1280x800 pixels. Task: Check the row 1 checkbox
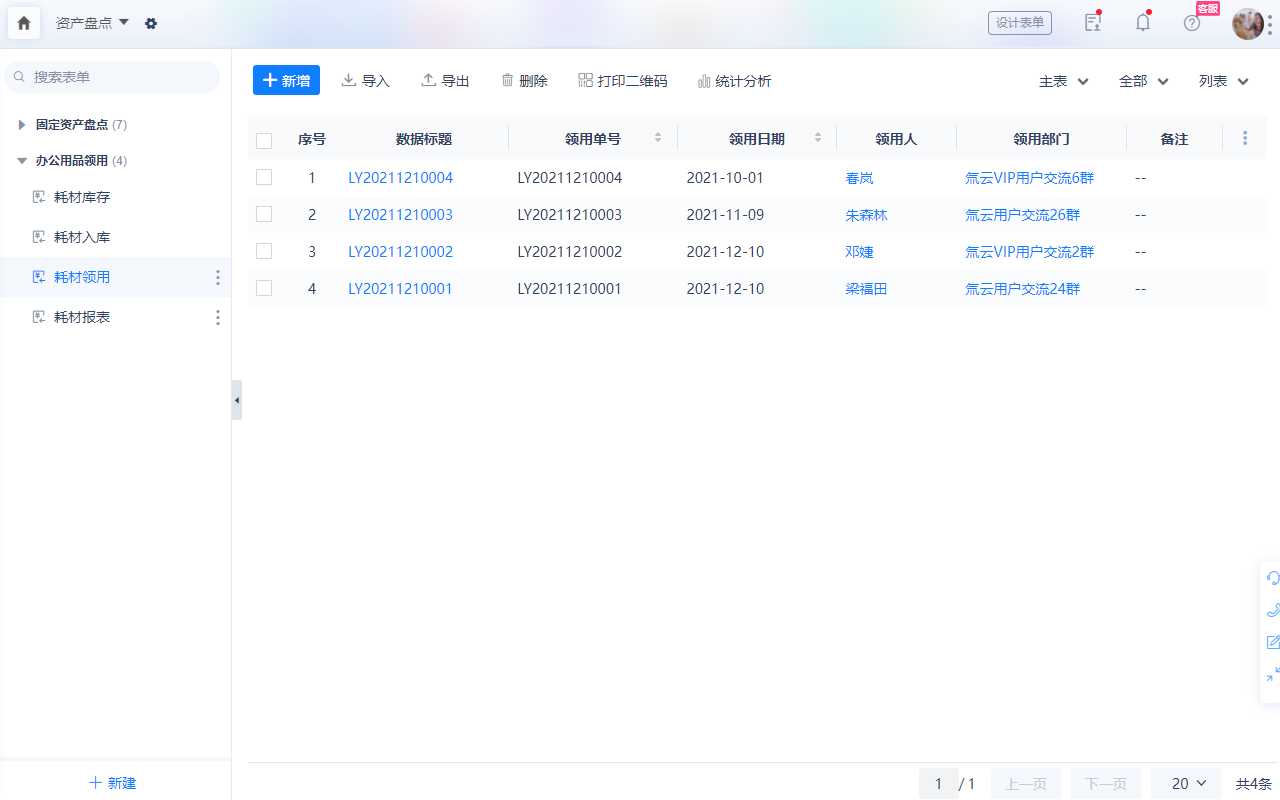coord(264,178)
